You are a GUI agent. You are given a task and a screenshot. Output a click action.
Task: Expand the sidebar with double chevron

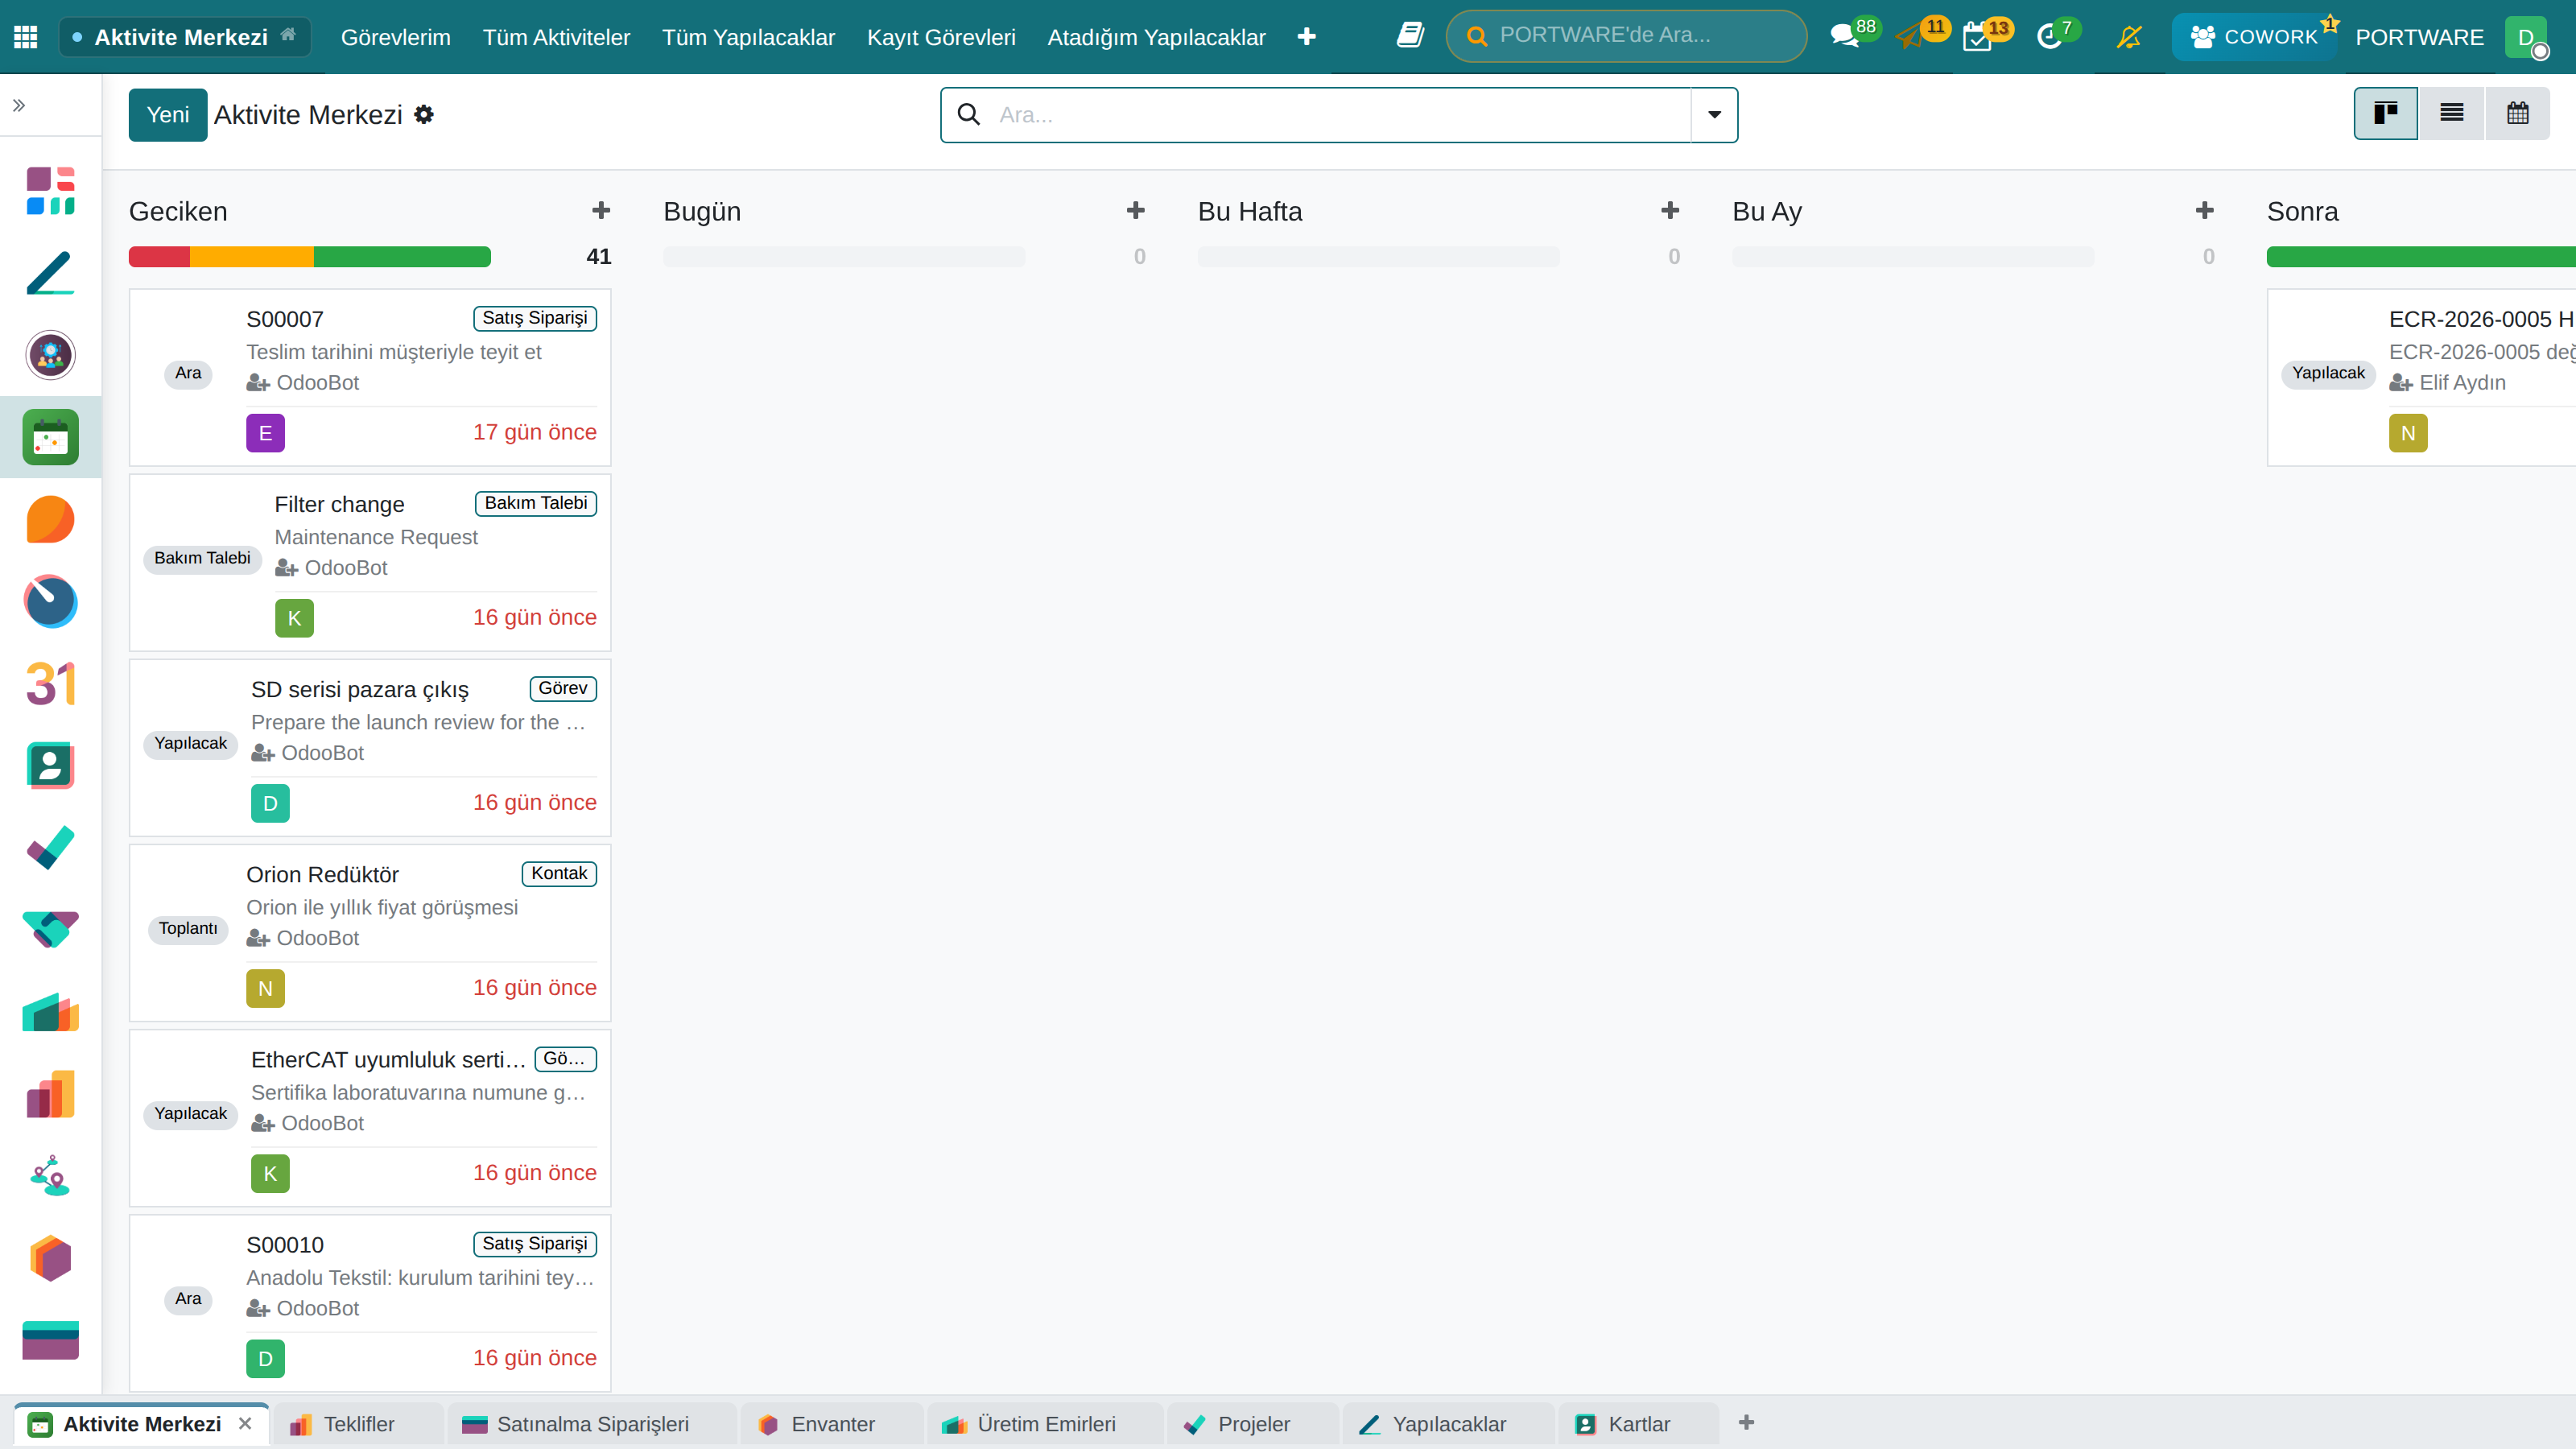pos(19,105)
